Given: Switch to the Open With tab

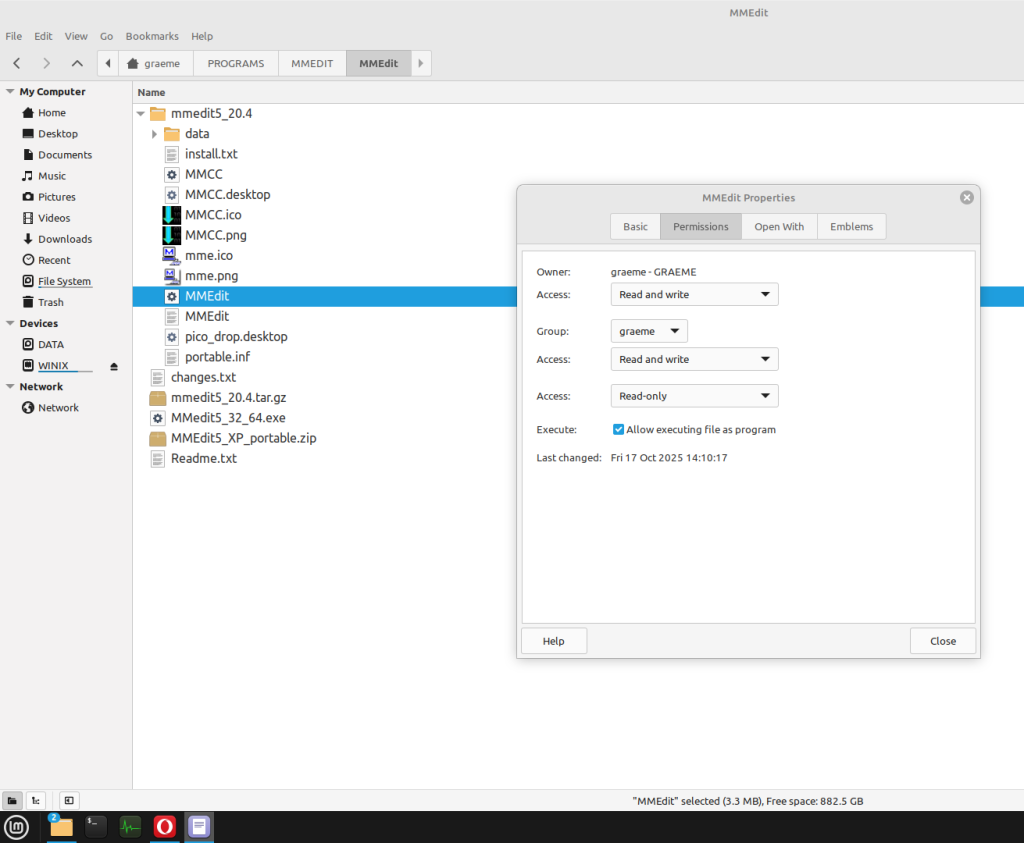Looking at the screenshot, I should point(779,227).
